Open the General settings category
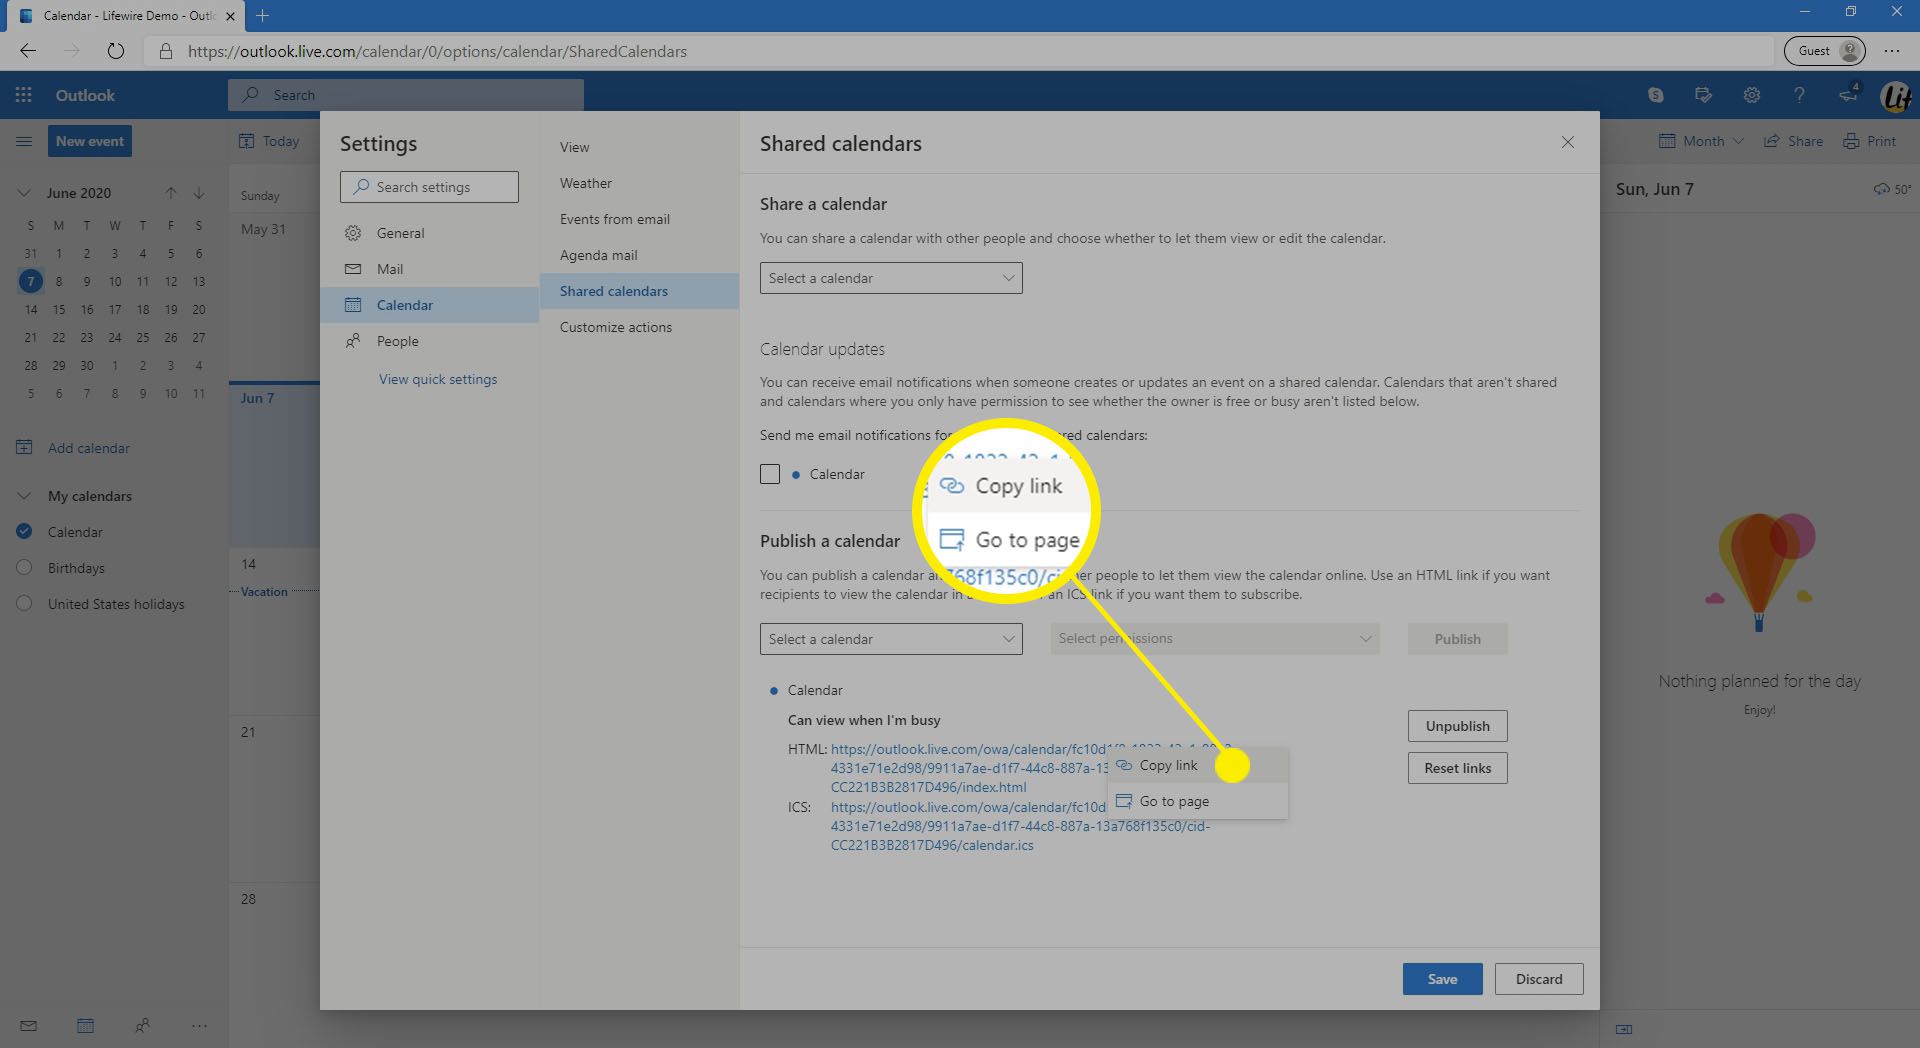 pos(430,233)
